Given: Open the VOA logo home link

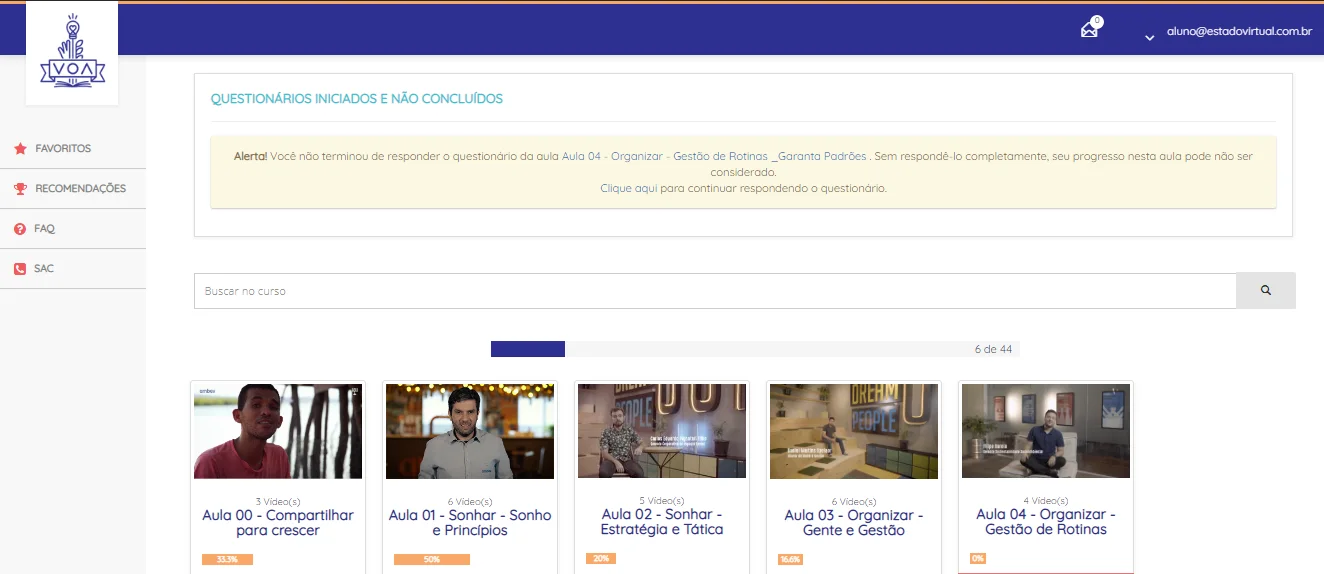Looking at the screenshot, I should pyautogui.click(x=72, y=52).
